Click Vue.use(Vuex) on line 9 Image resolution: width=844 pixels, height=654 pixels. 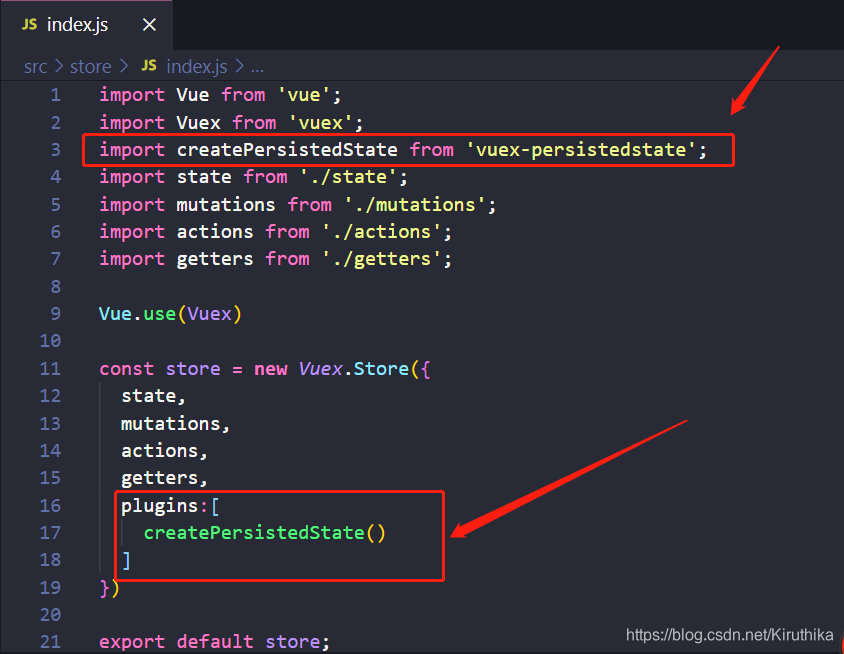[x=171, y=314]
